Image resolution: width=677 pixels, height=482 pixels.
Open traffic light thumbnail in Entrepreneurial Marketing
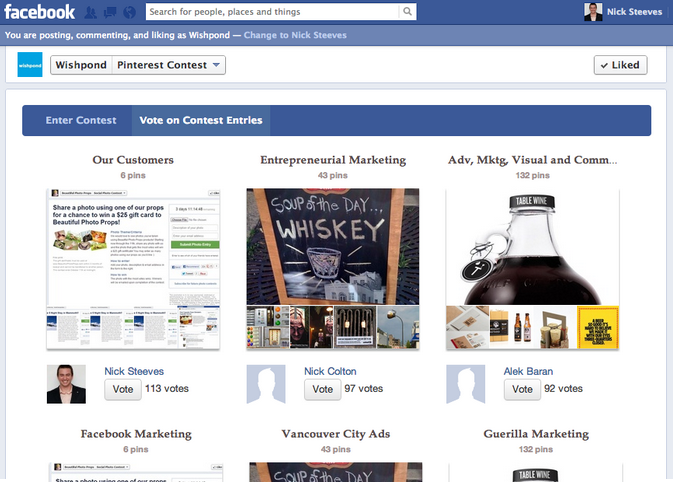click(x=268, y=327)
